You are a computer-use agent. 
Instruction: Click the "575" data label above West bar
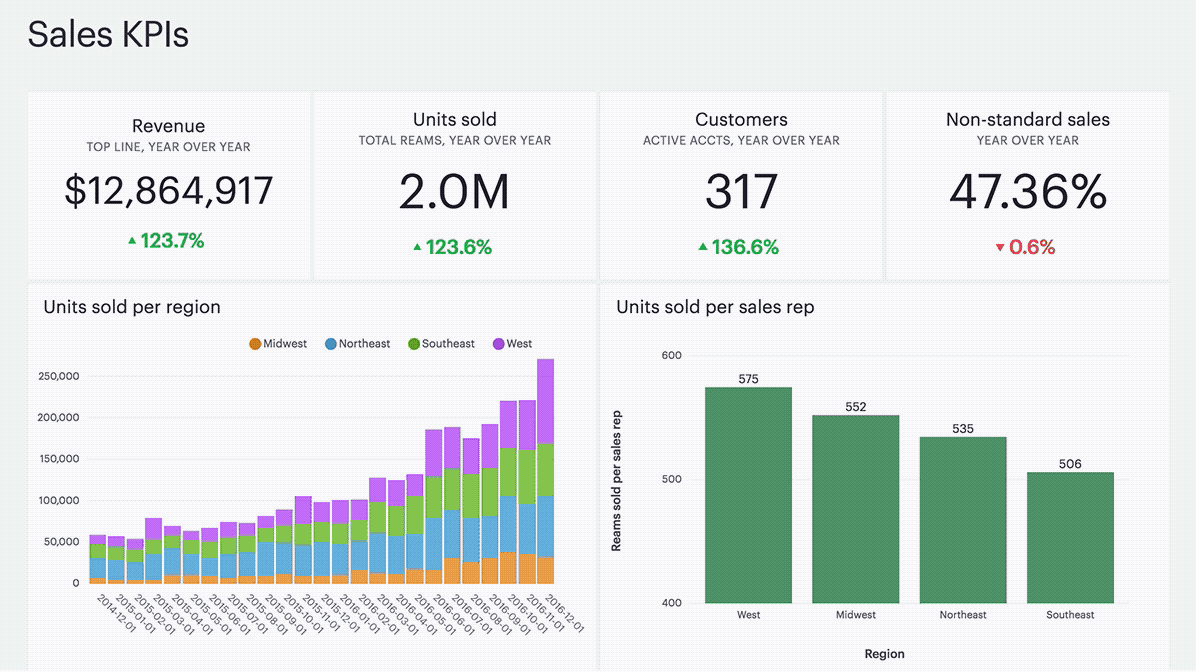coord(748,379)
